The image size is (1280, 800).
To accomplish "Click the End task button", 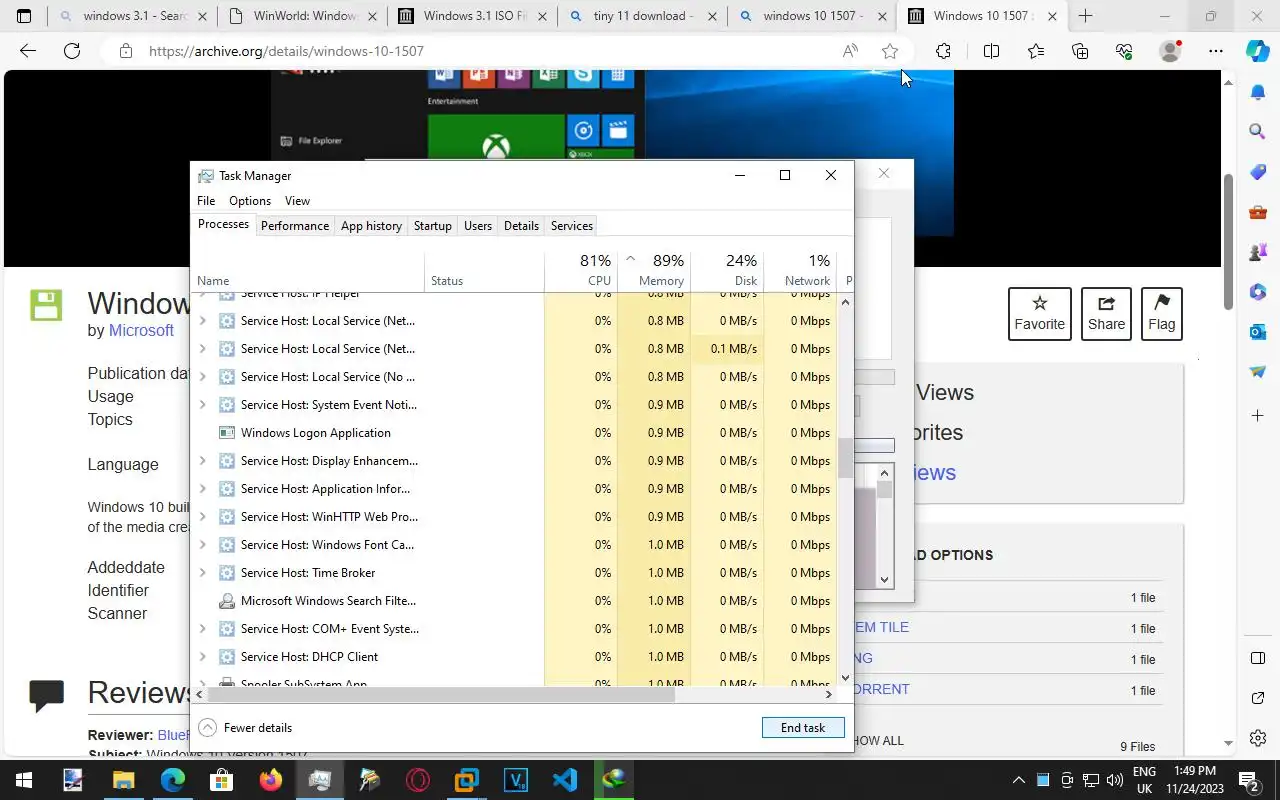I will (803, 728).
